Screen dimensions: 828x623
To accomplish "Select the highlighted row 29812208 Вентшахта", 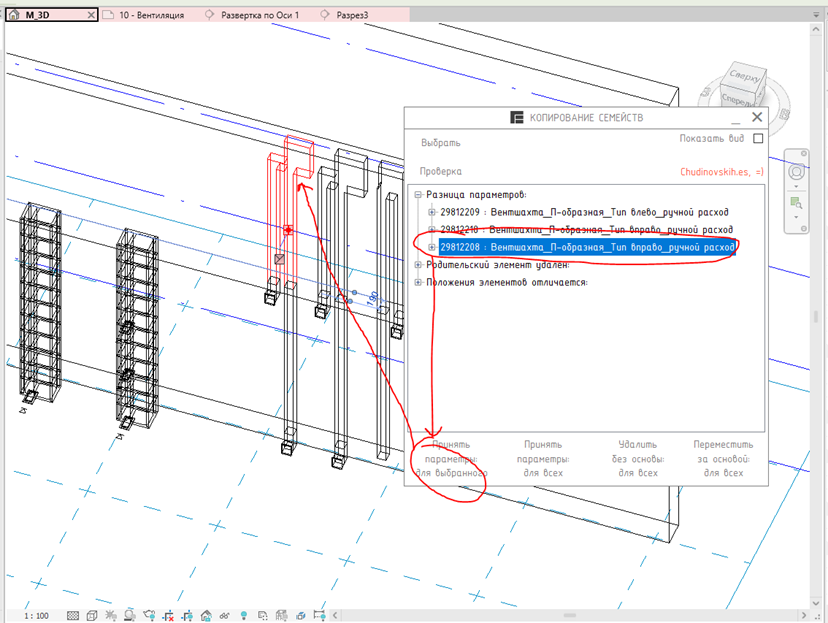I will 587,247.
